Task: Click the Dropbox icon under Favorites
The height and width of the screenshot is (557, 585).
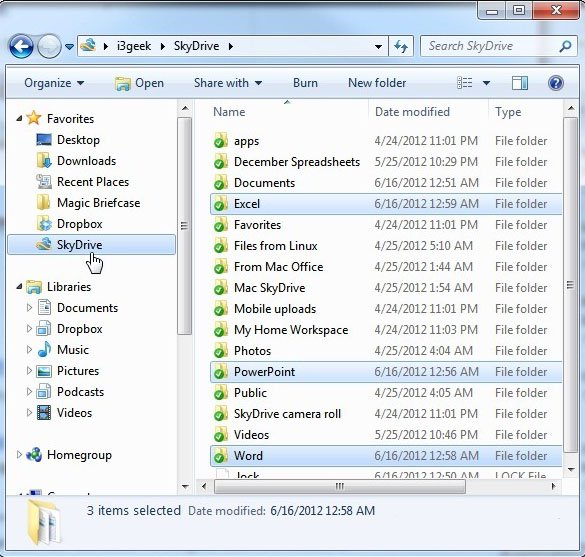Action: [44, 223]
